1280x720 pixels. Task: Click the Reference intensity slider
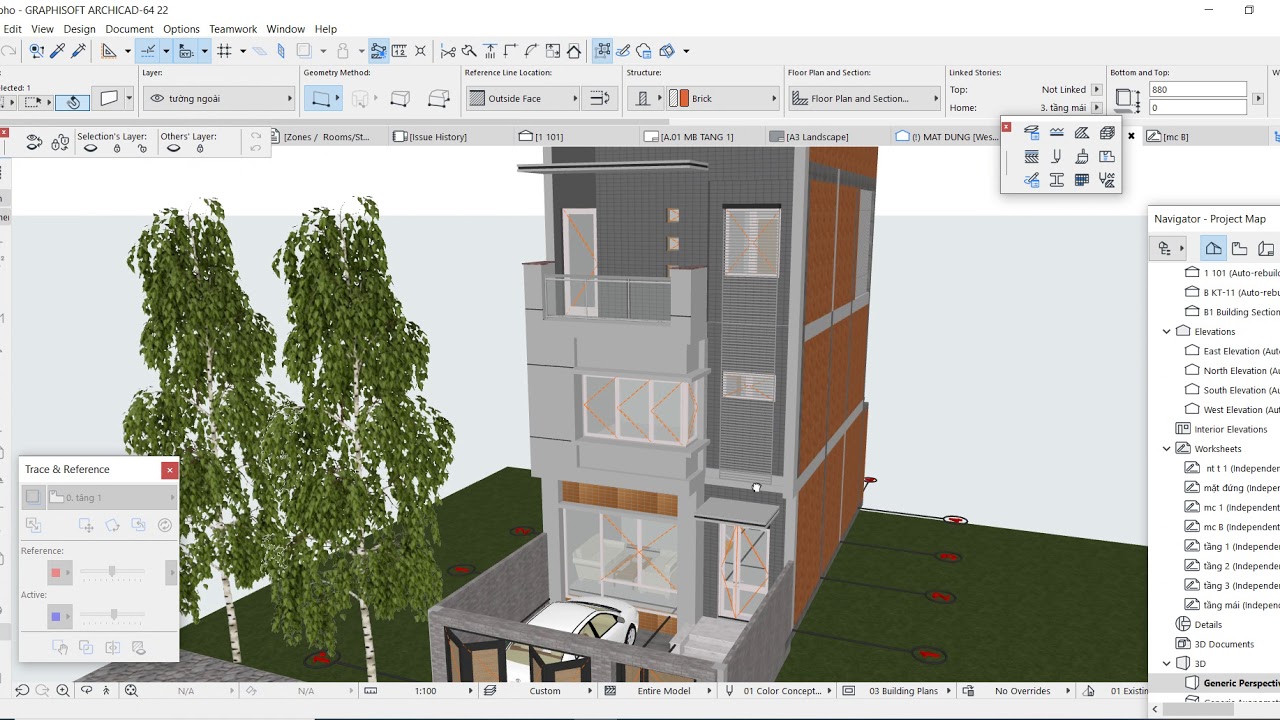click(112, 572)
